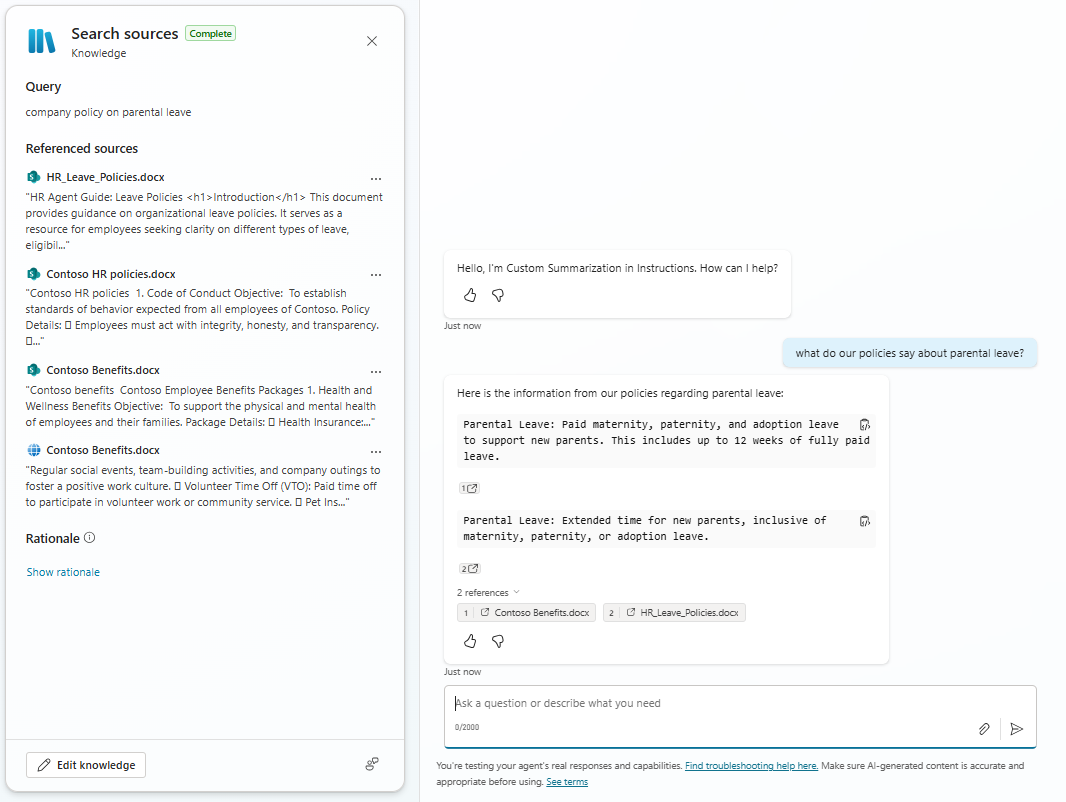Open more options for web Contoso Benefits.docx
Viewport: 1066px width, 802px height.
coord(376,452)
